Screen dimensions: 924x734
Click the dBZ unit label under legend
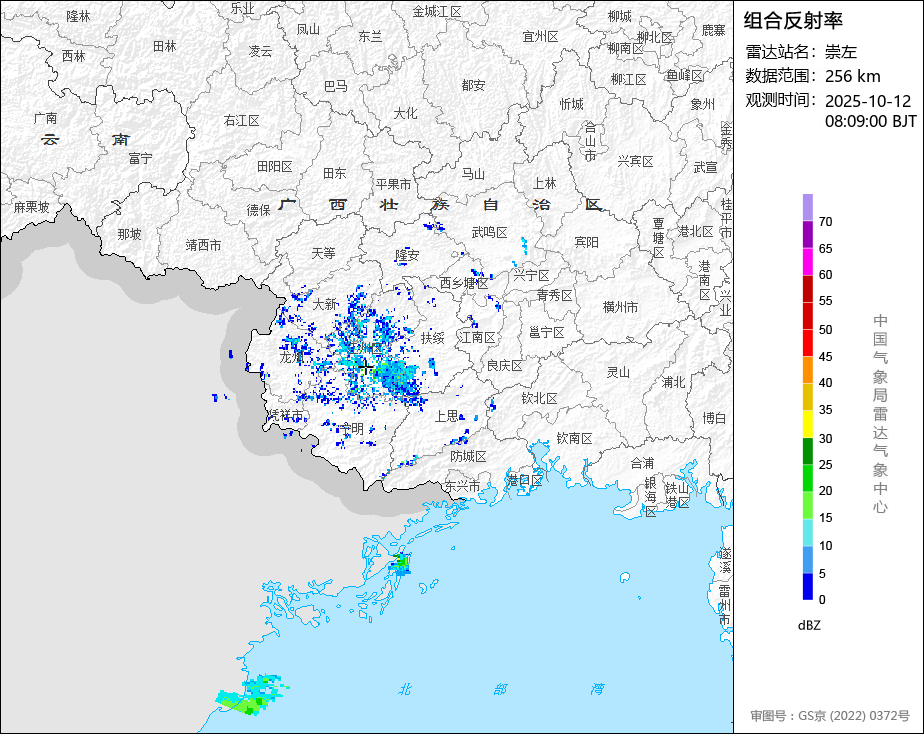pyautogui.click(x=810, y=625)
